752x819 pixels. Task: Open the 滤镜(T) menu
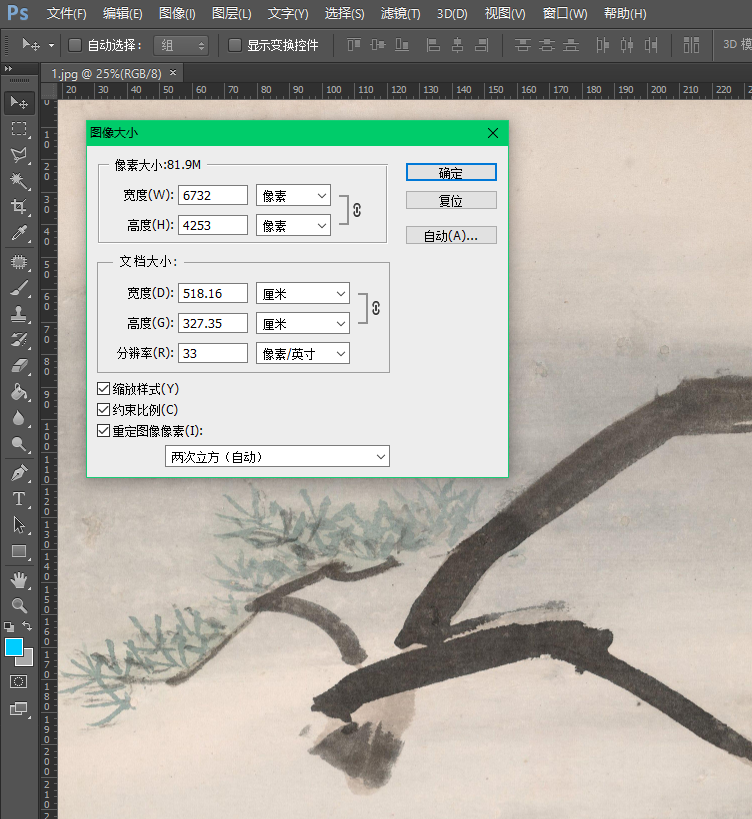401,14
